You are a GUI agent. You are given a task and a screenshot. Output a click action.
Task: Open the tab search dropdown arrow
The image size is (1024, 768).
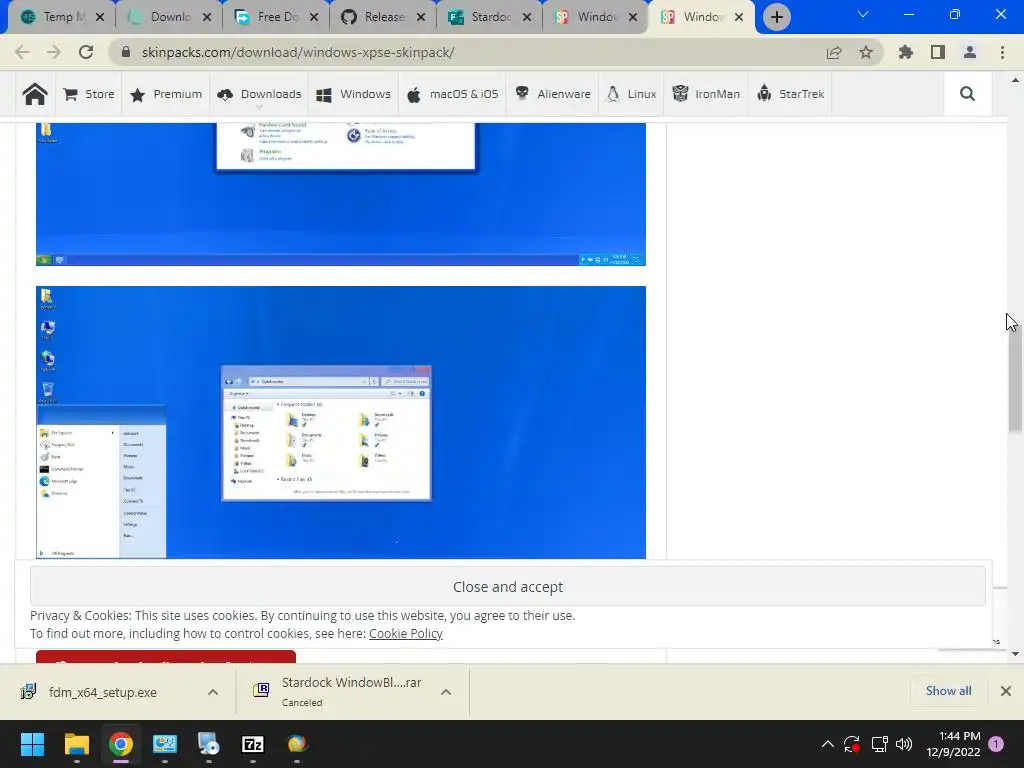tap(863, 14)
